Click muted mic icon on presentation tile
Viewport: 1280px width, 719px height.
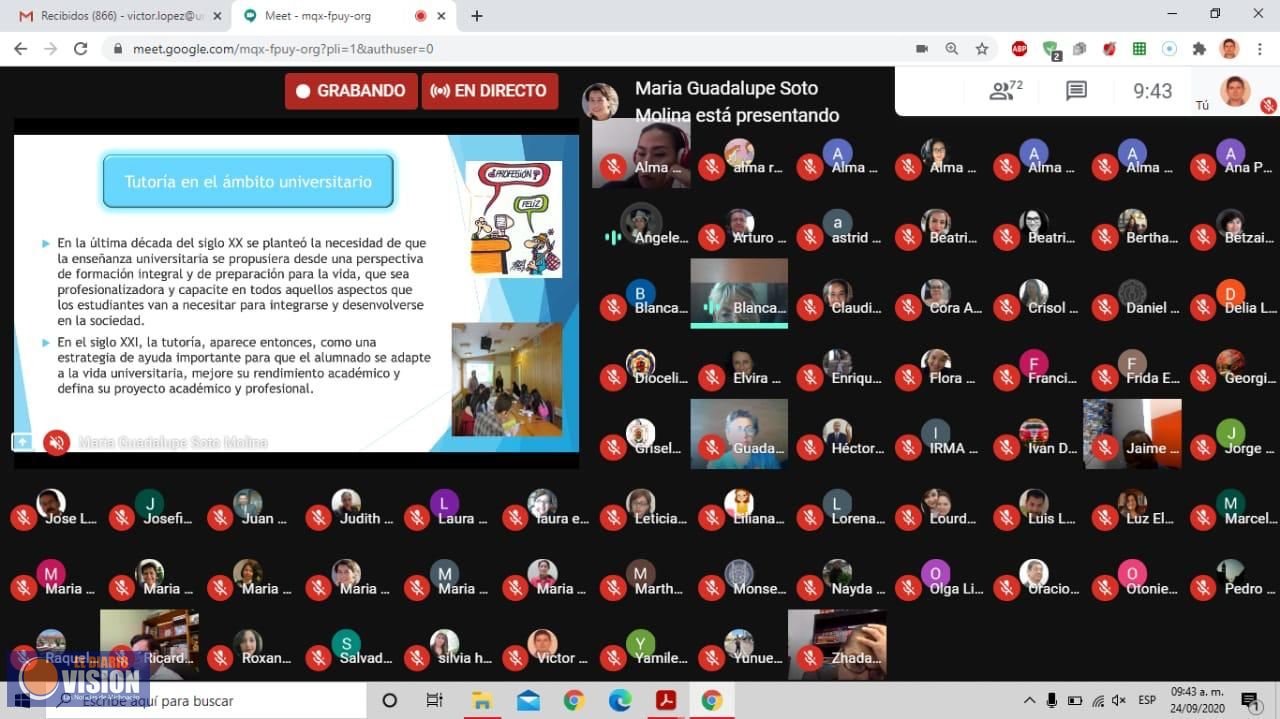57,442
